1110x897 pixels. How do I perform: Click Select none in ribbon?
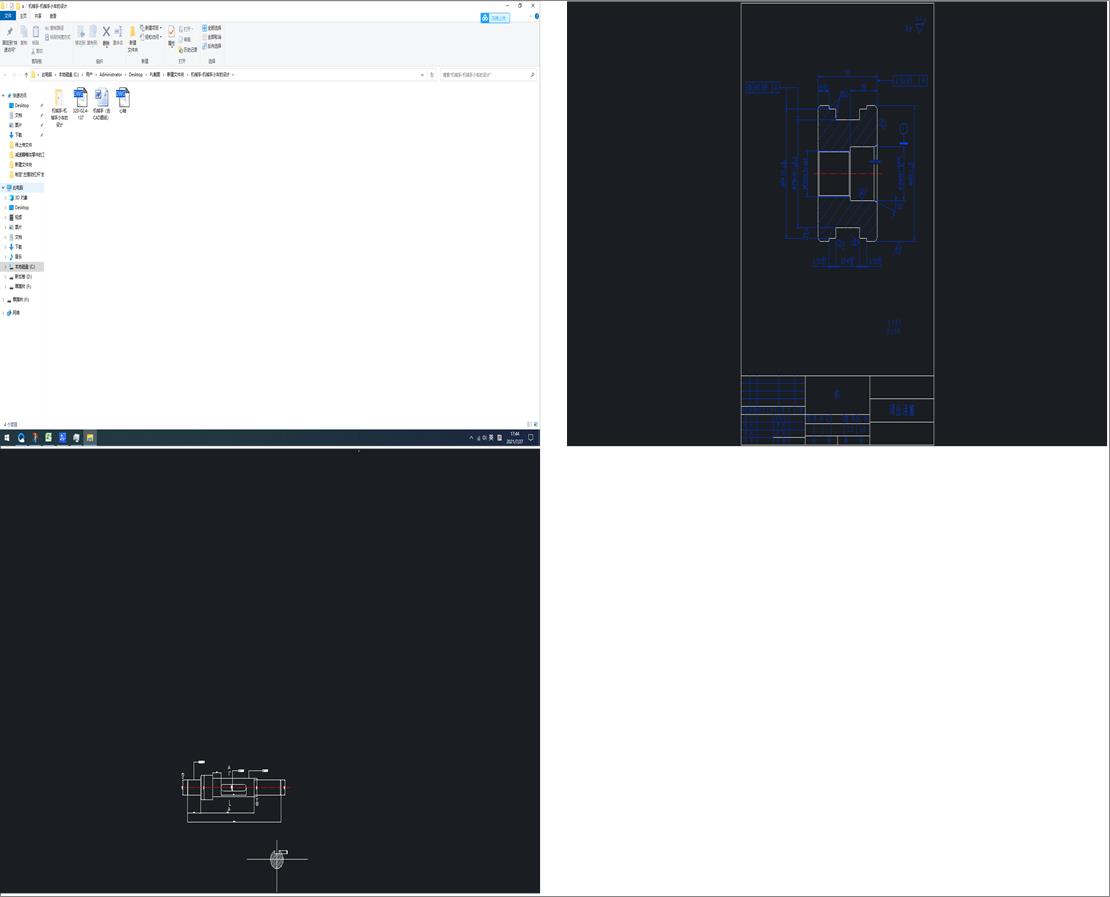pyautogui.click(x=212, y=37)
